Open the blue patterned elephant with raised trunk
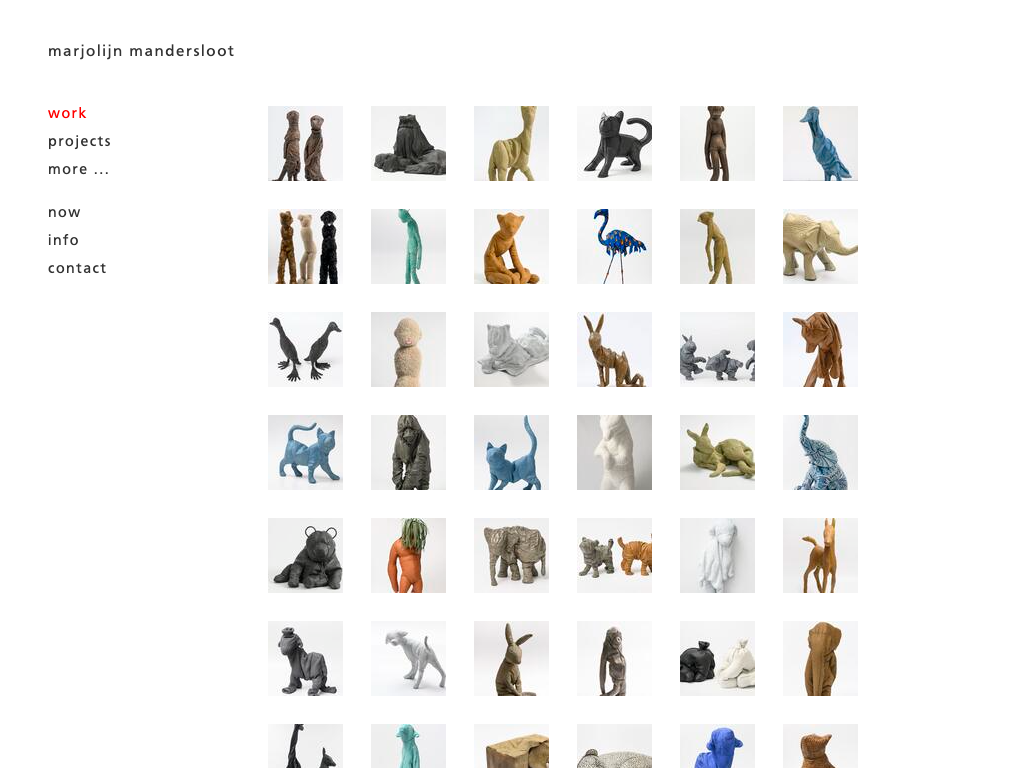 tap(820, 452)
